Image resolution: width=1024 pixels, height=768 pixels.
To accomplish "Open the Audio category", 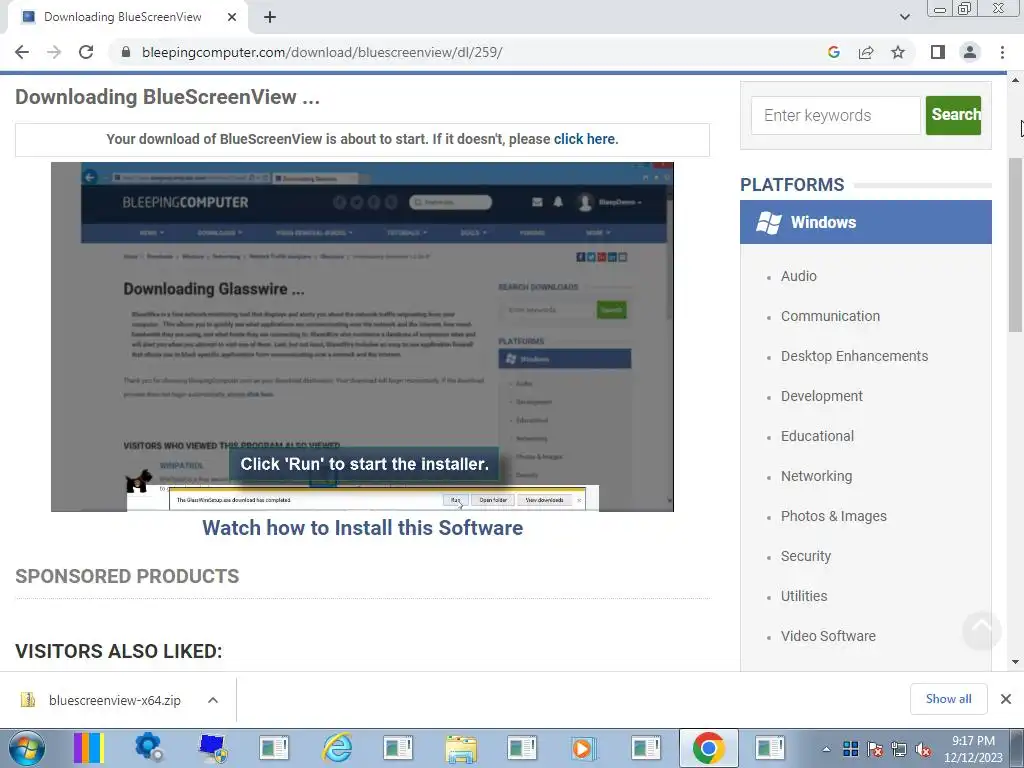I will pos(799,276).
